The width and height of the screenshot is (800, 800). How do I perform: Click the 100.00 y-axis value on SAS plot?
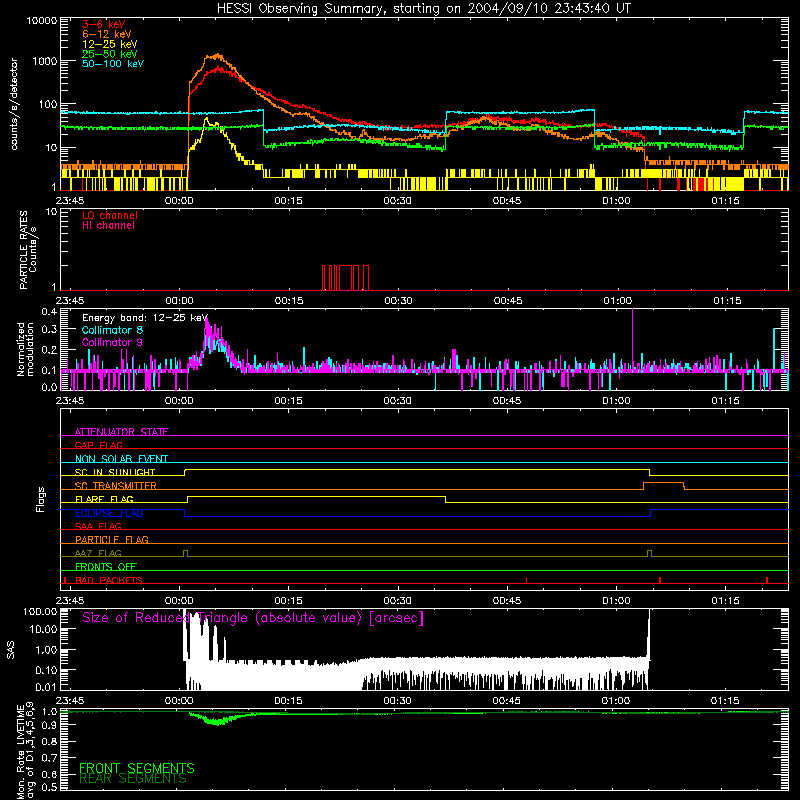point(40,612)
